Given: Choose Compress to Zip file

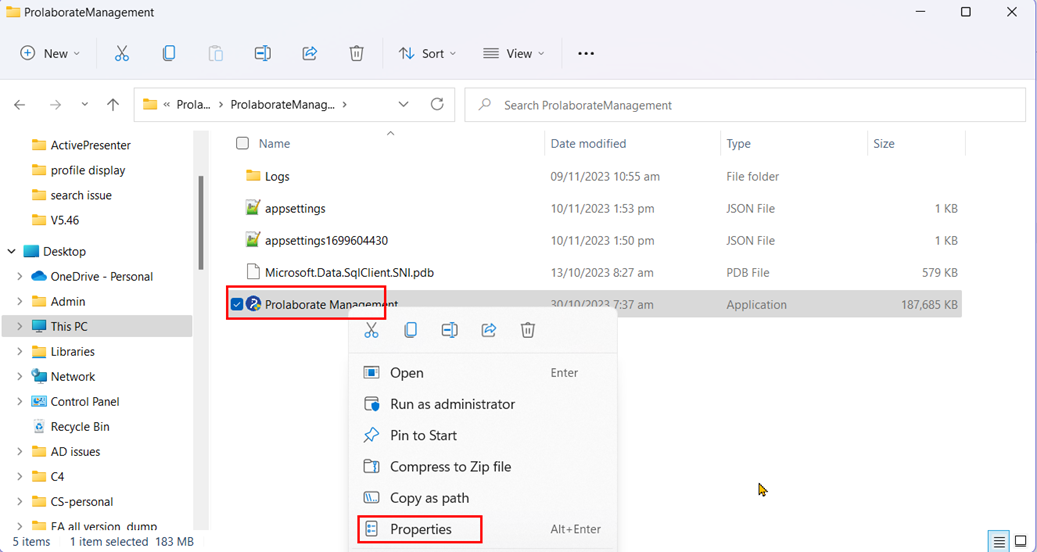Looking at the screenshot, I should click(482, 467).
